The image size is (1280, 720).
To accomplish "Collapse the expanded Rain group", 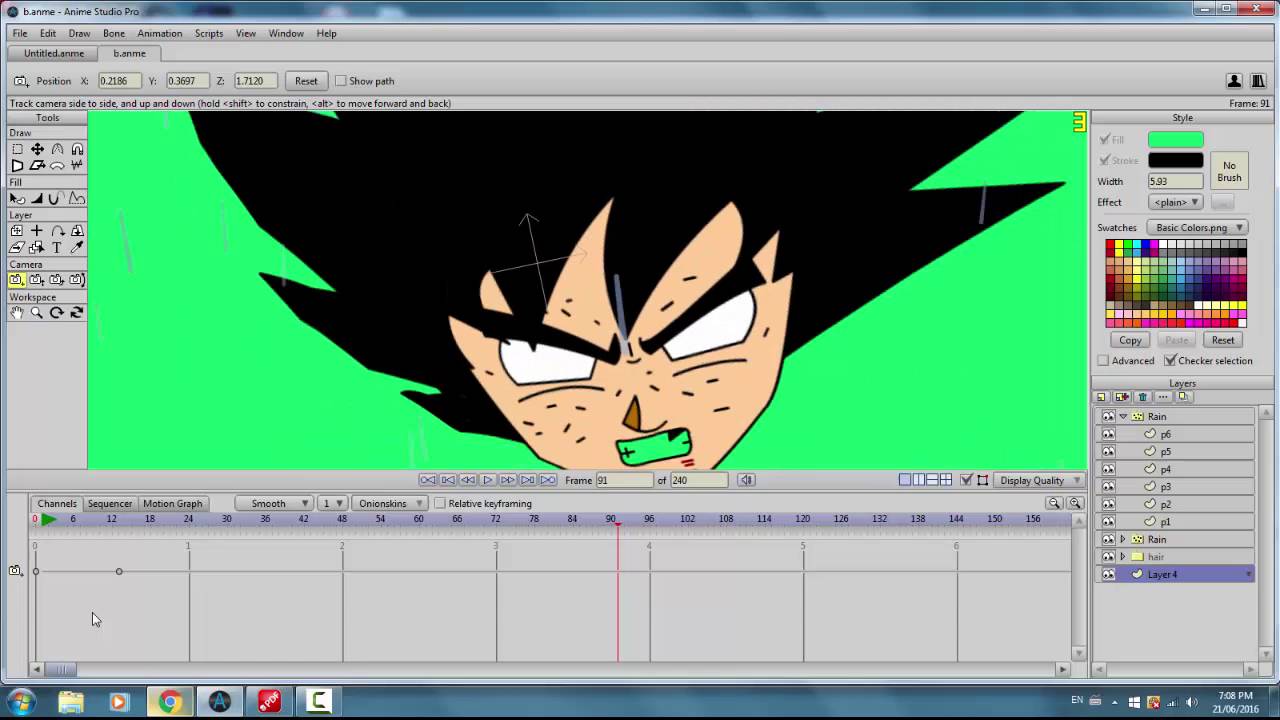I will pos(1123,416).
